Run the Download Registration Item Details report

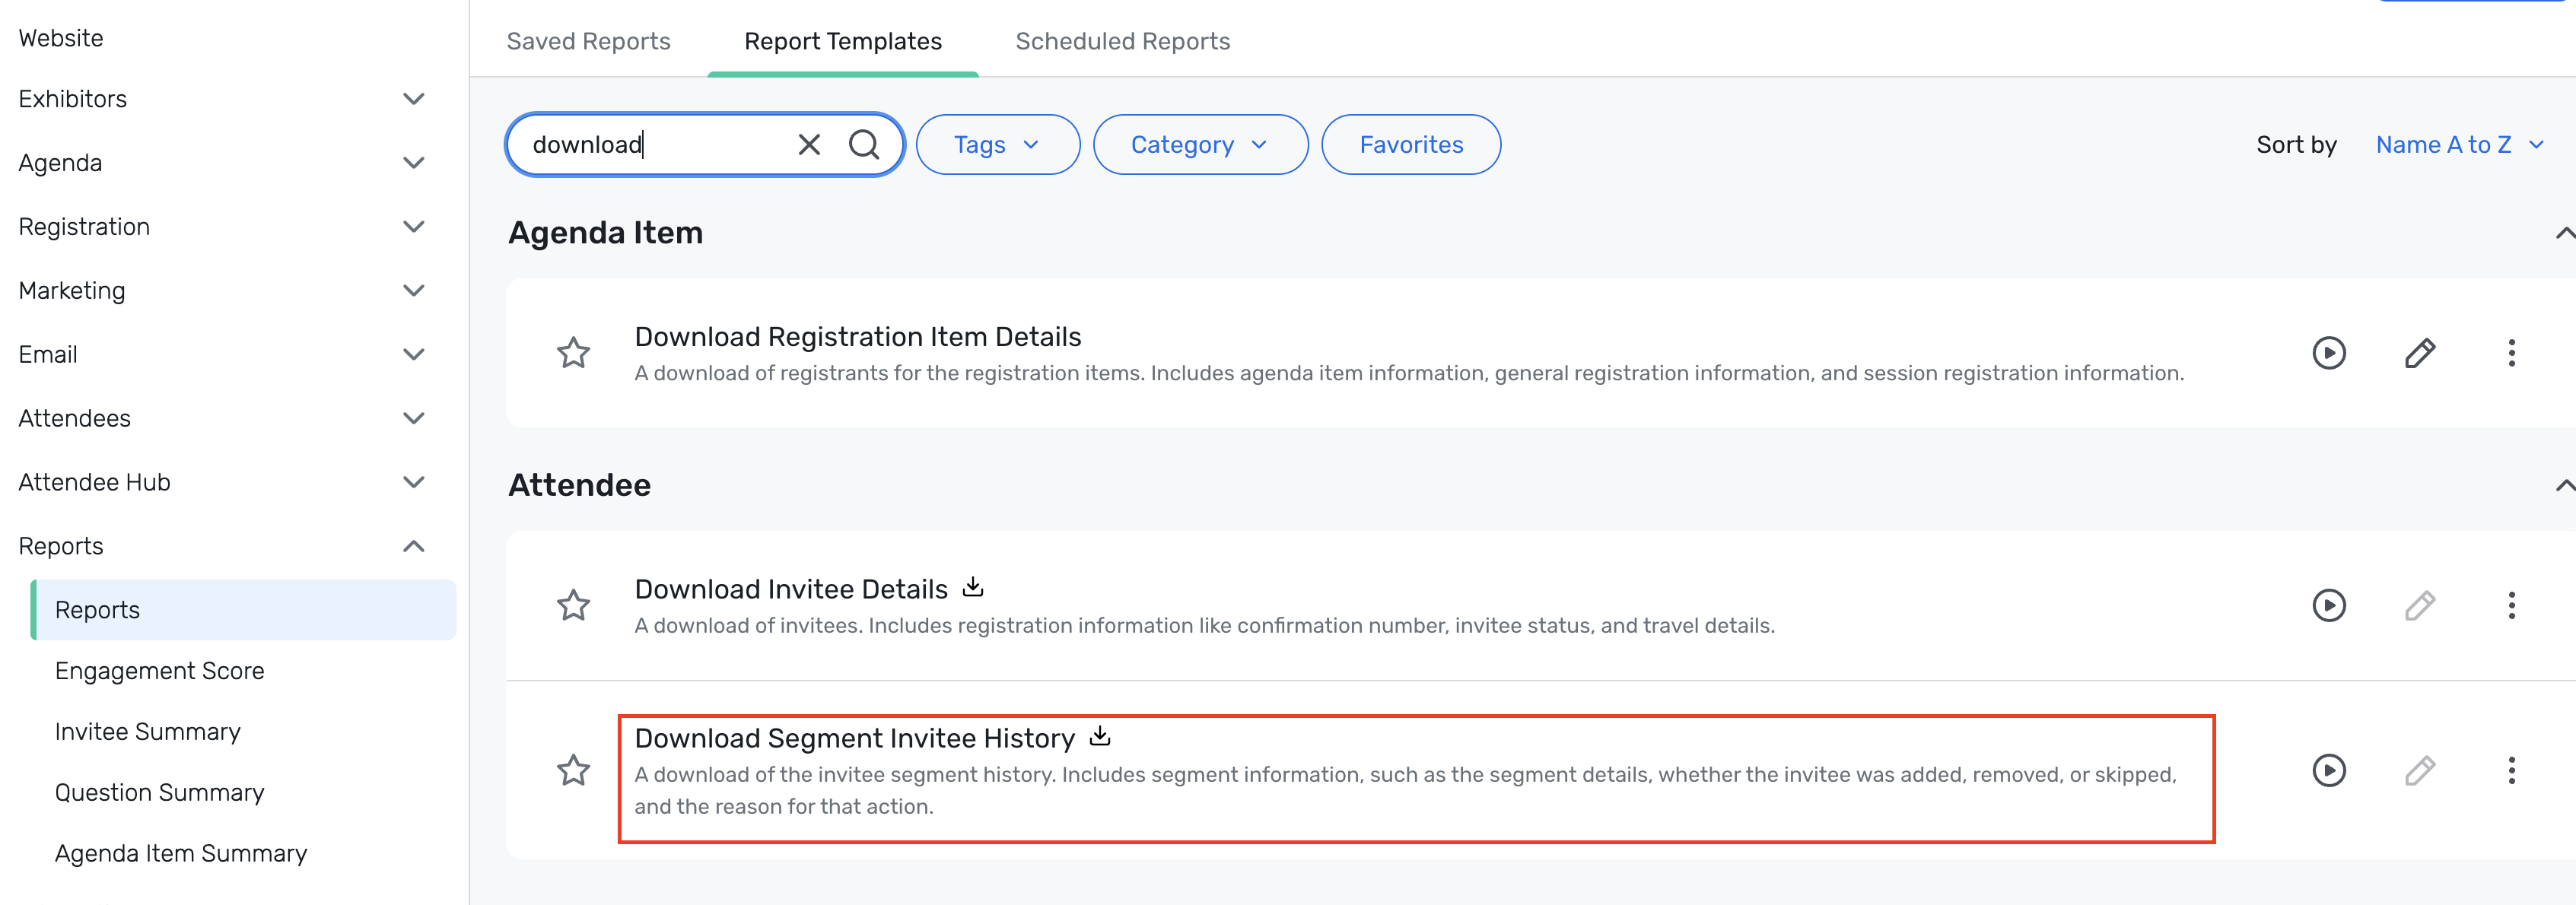click(2328, 353)
